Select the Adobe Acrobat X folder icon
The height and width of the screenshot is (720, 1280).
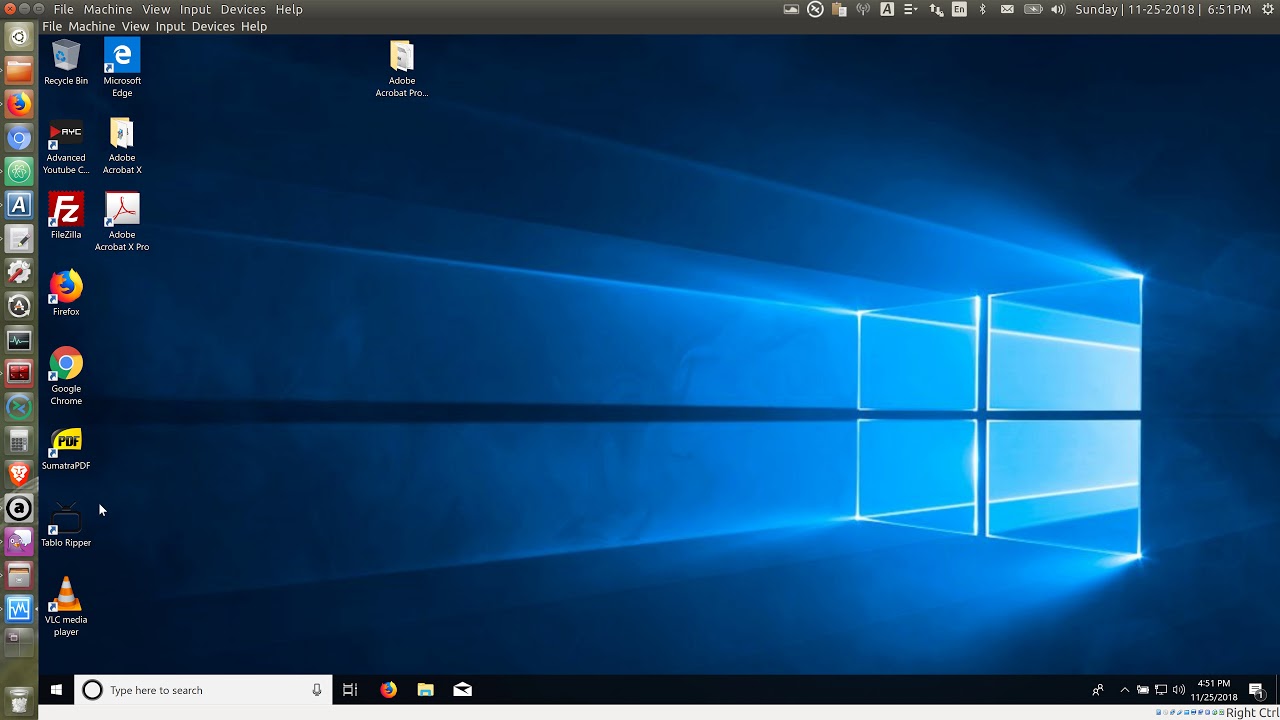pyautogui.click(x=122, y=146)
